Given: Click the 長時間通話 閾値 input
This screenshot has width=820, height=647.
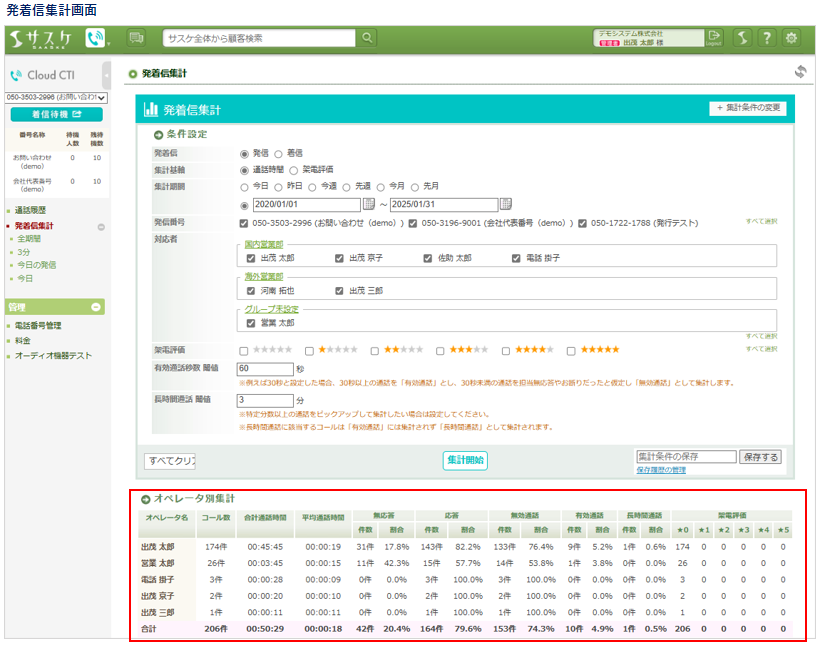Looking at the screenshot, I should click(x=265, y=401).
